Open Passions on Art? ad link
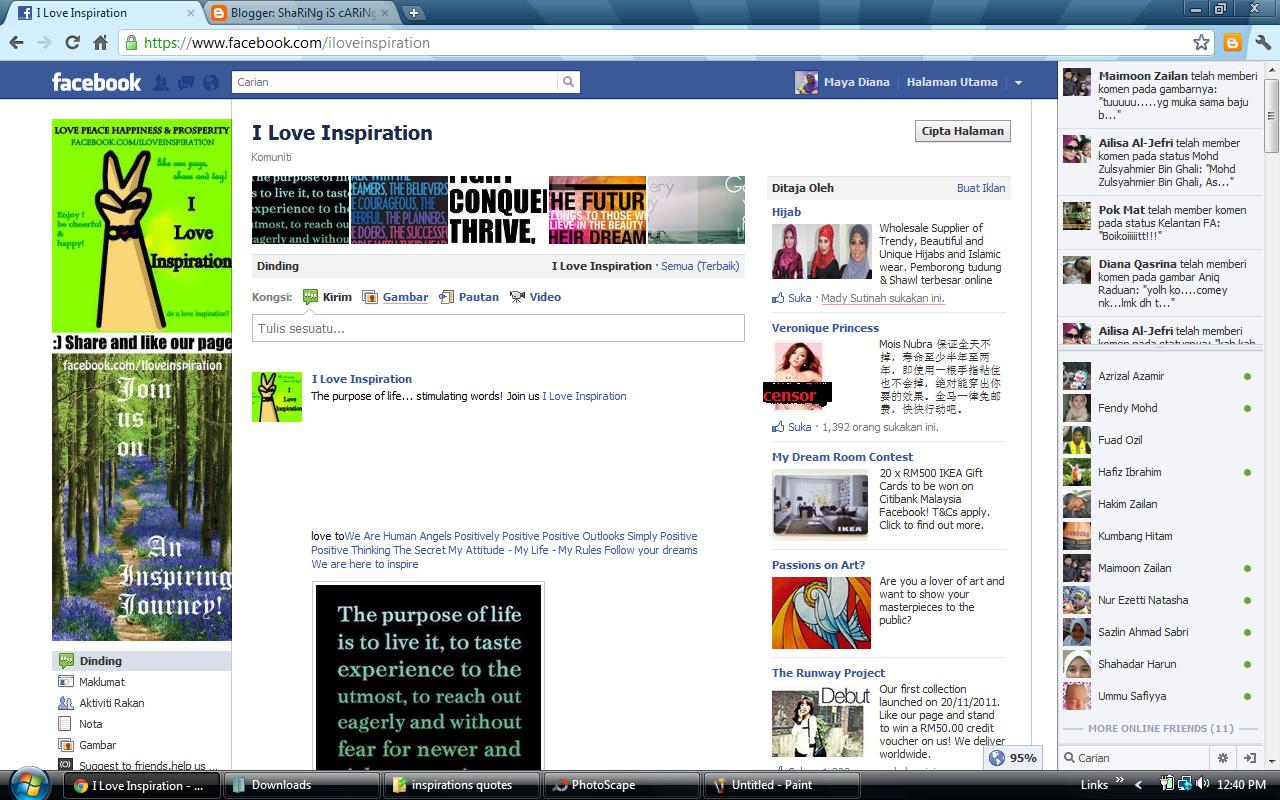The width and height of the screenshot is (1280, 800). point(818,565)
